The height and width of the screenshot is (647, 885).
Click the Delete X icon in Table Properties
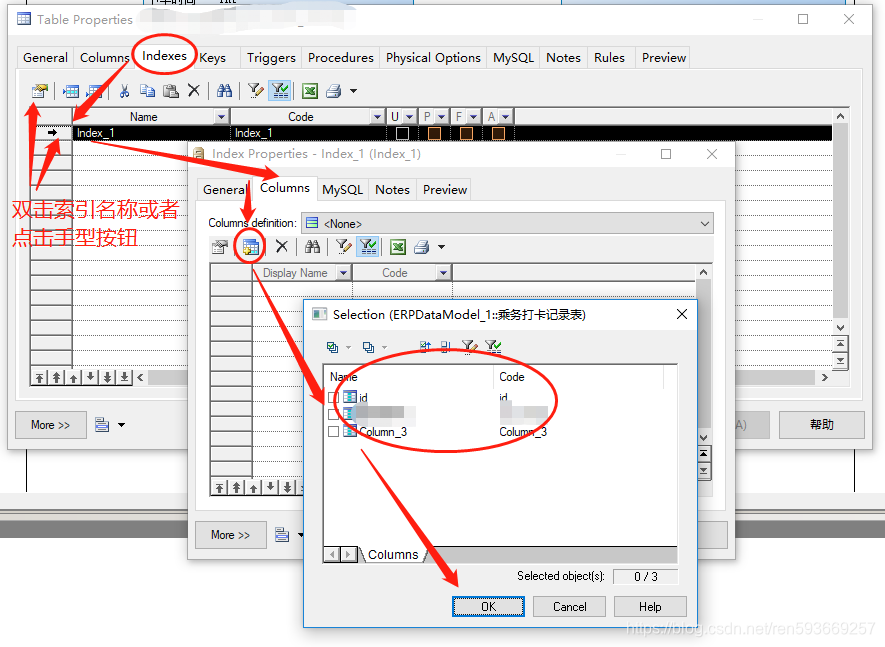[x=194, y=90]
